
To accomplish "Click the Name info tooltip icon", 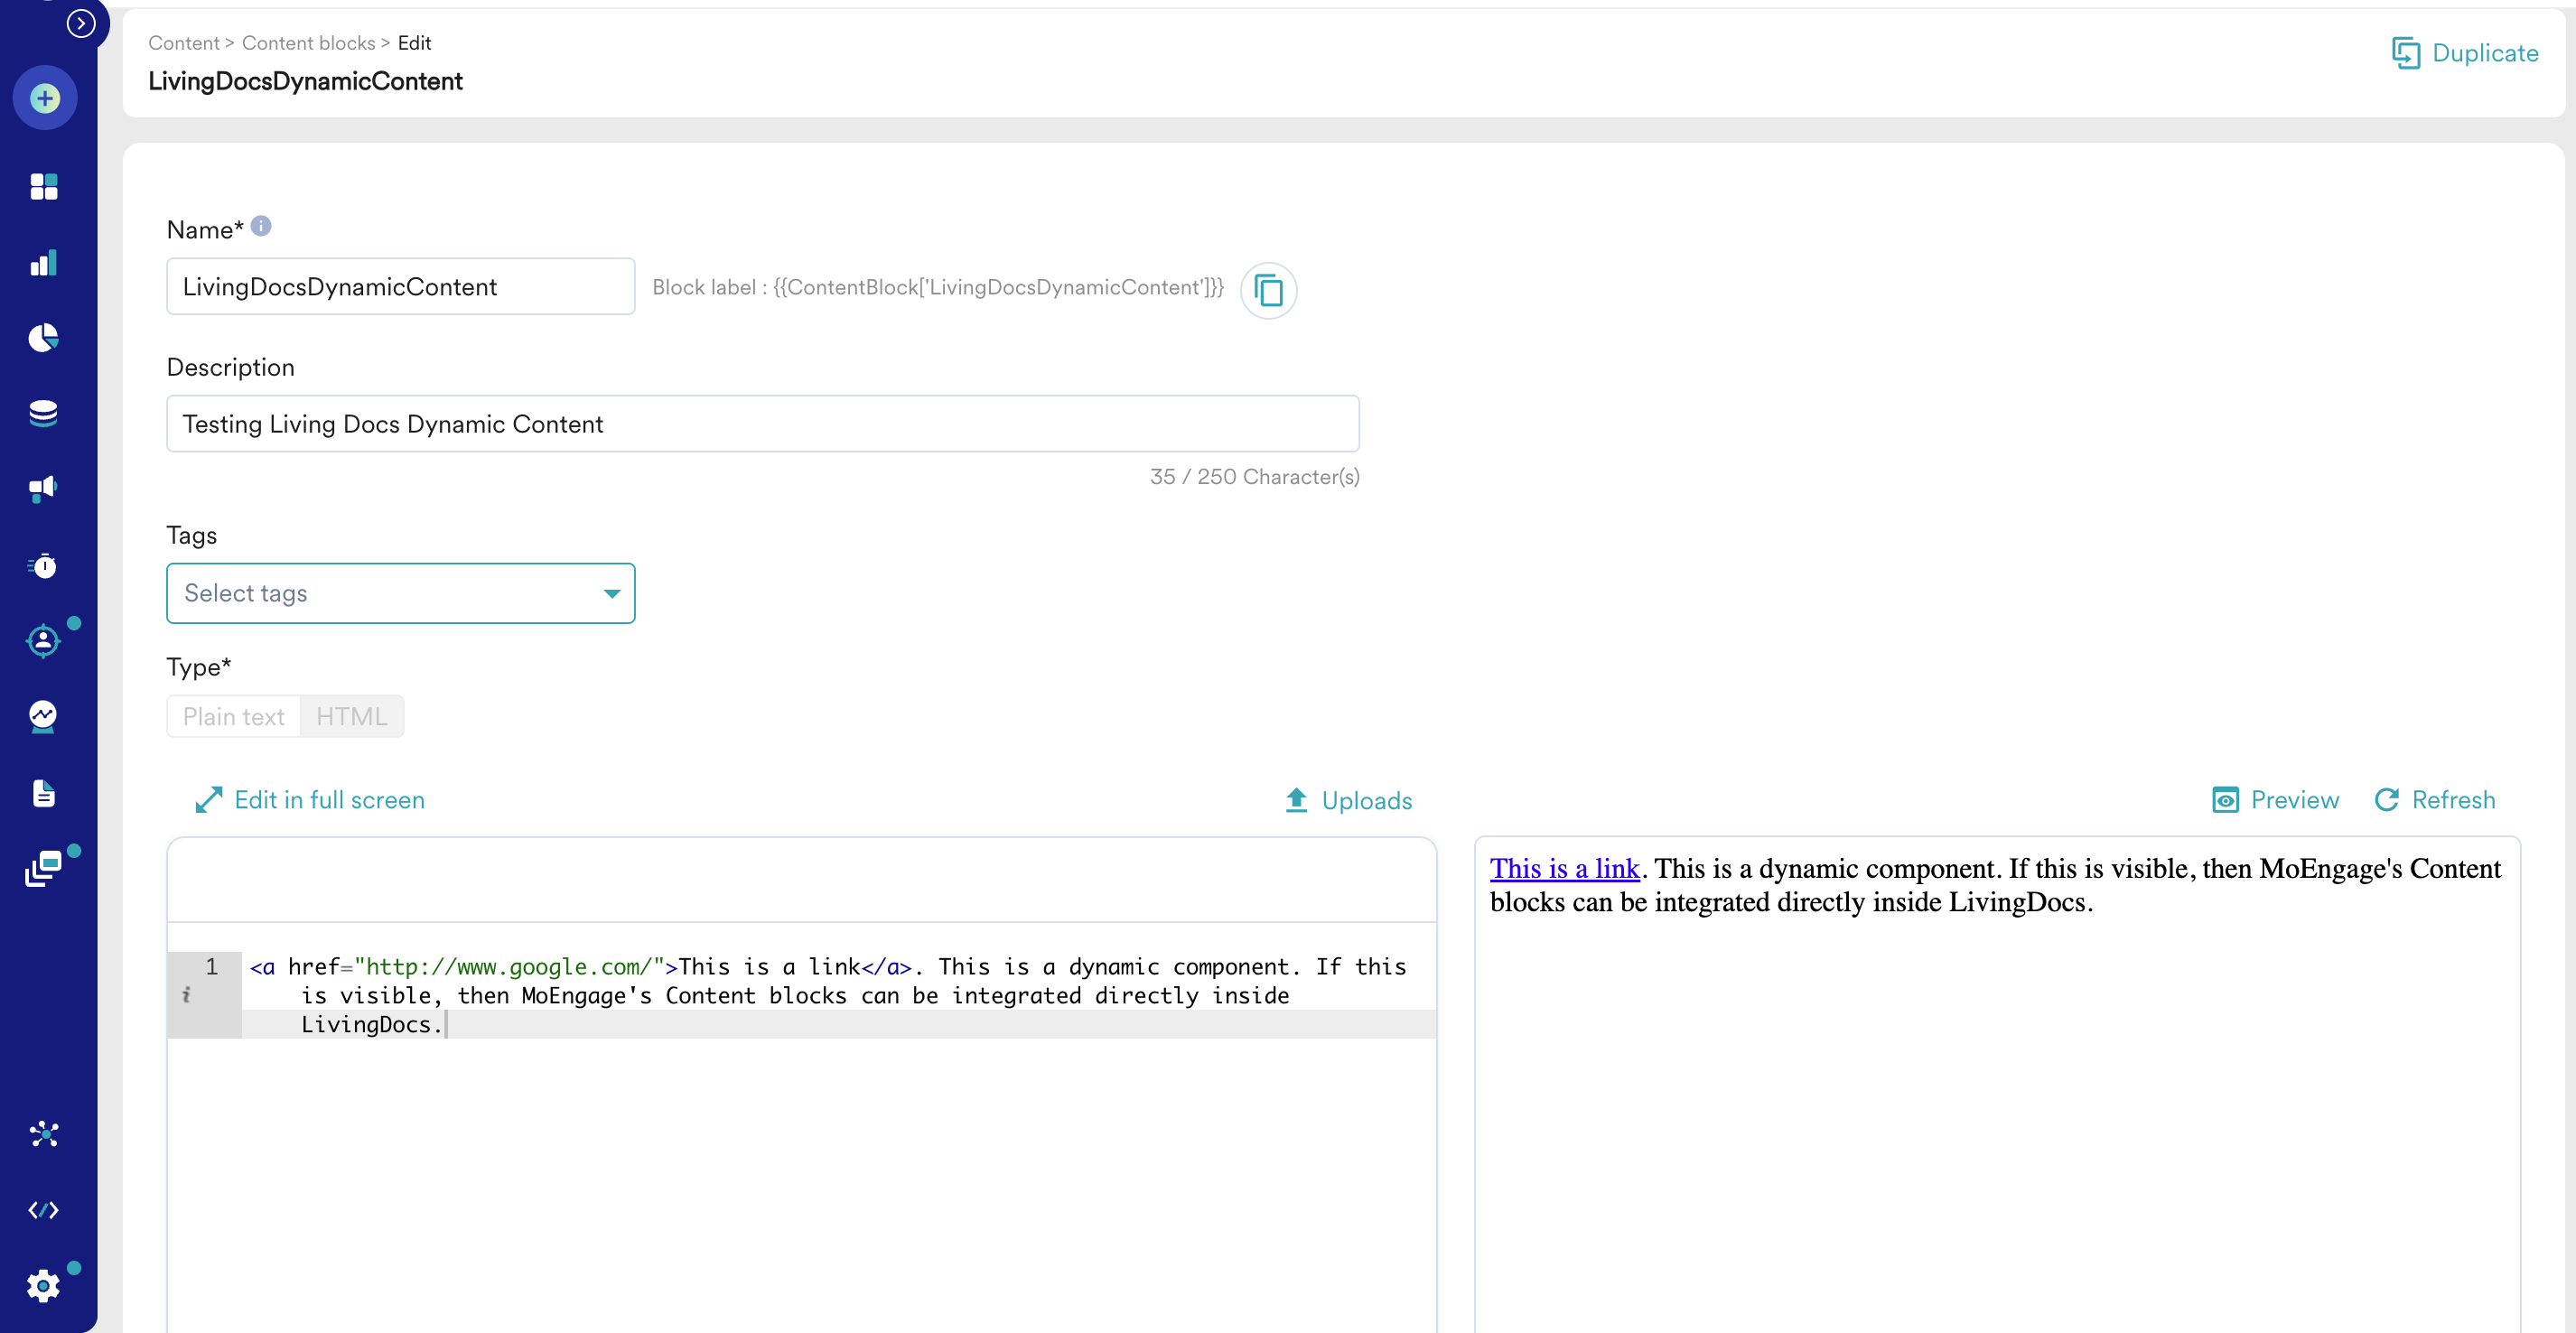I will (261, 226).
